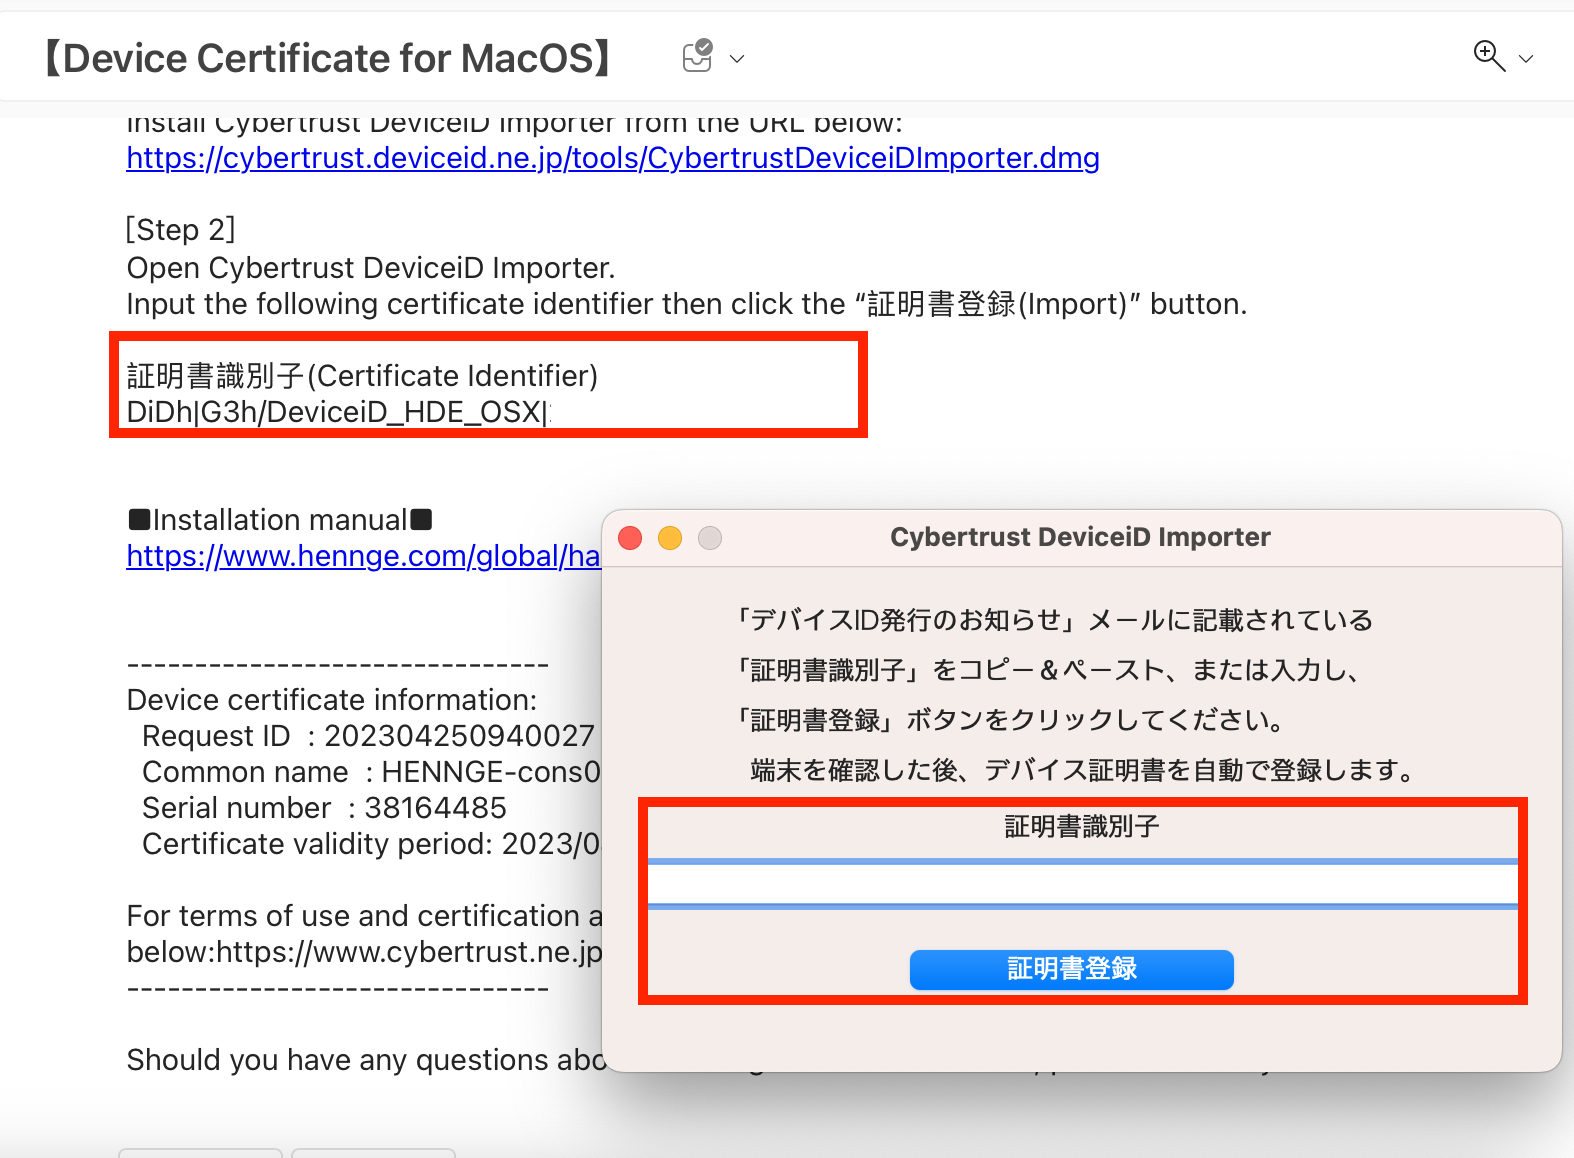Expand the markup icon dropdown chevron
1574x1158 pixels.
tap(737, 59)
